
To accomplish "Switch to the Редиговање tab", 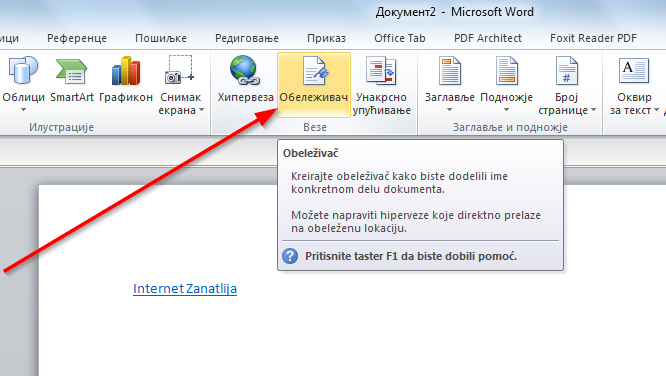I will click(x=247, y=38).
